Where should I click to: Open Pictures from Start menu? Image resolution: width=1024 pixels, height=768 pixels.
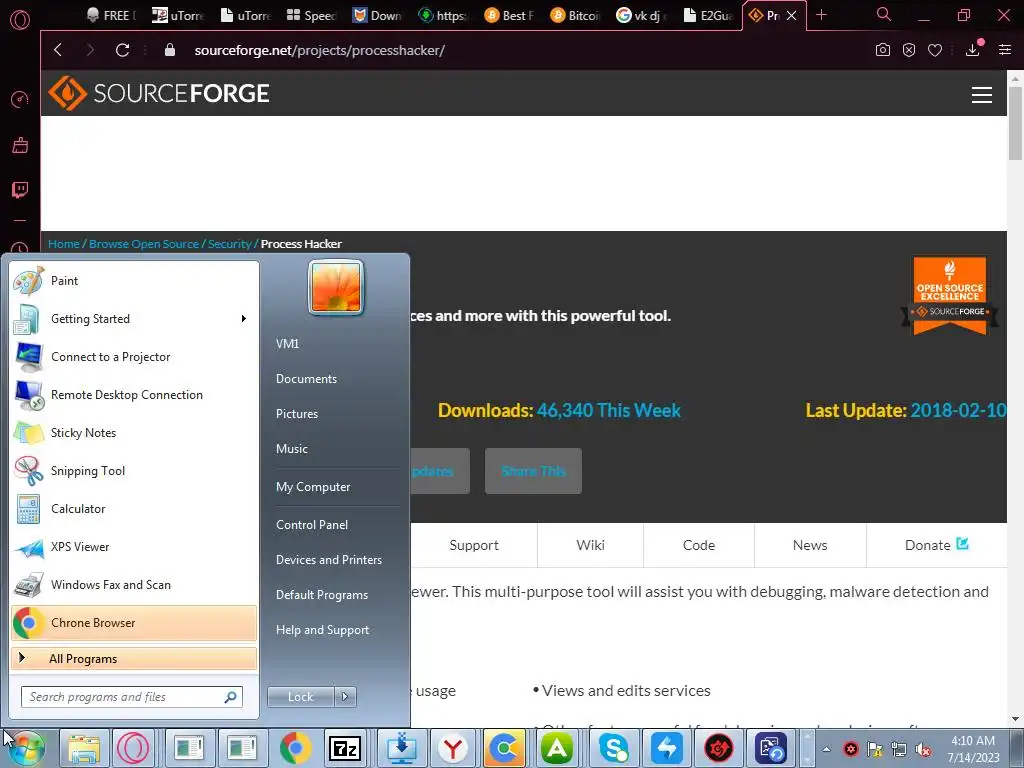click(297, 414)
